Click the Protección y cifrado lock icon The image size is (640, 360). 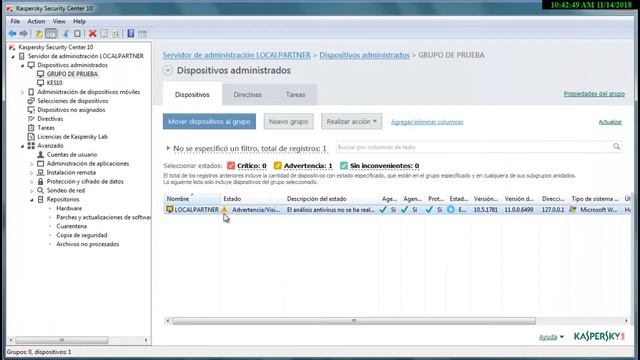point(40,182)
